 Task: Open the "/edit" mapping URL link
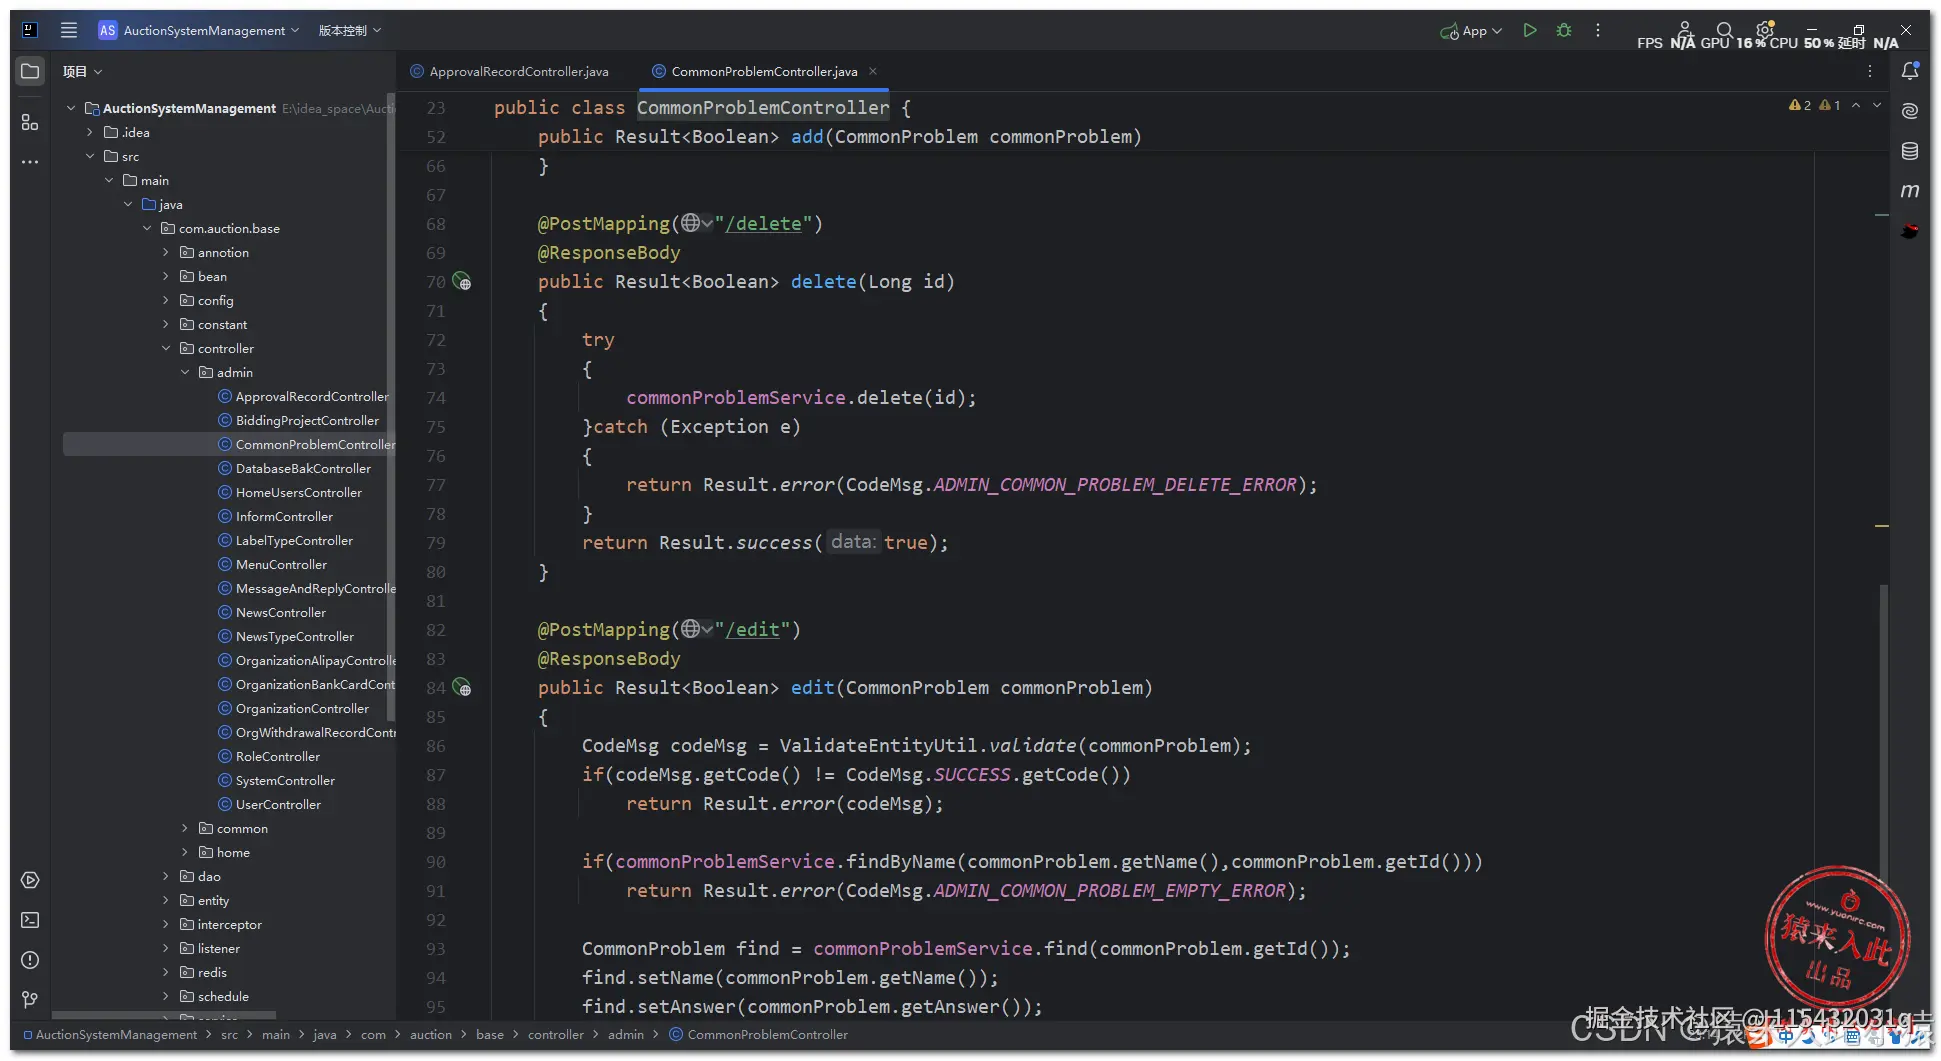coord(753,629)
